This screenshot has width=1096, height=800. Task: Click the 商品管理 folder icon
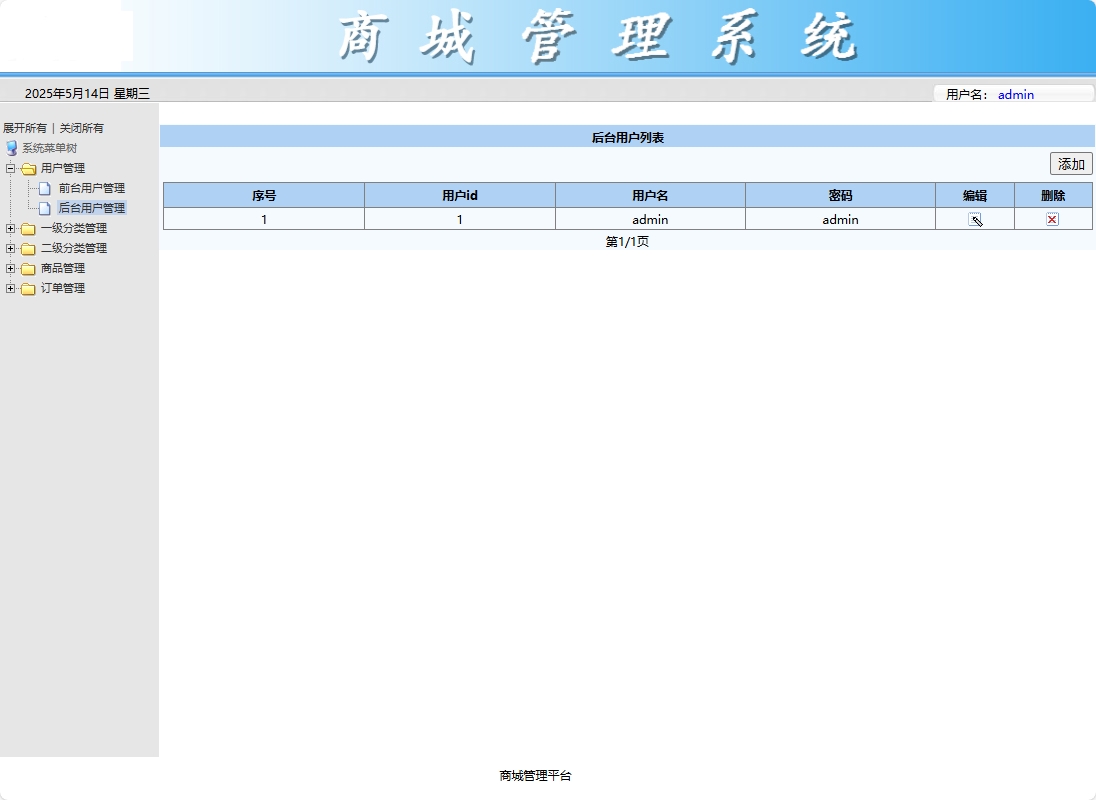(27, 268)
